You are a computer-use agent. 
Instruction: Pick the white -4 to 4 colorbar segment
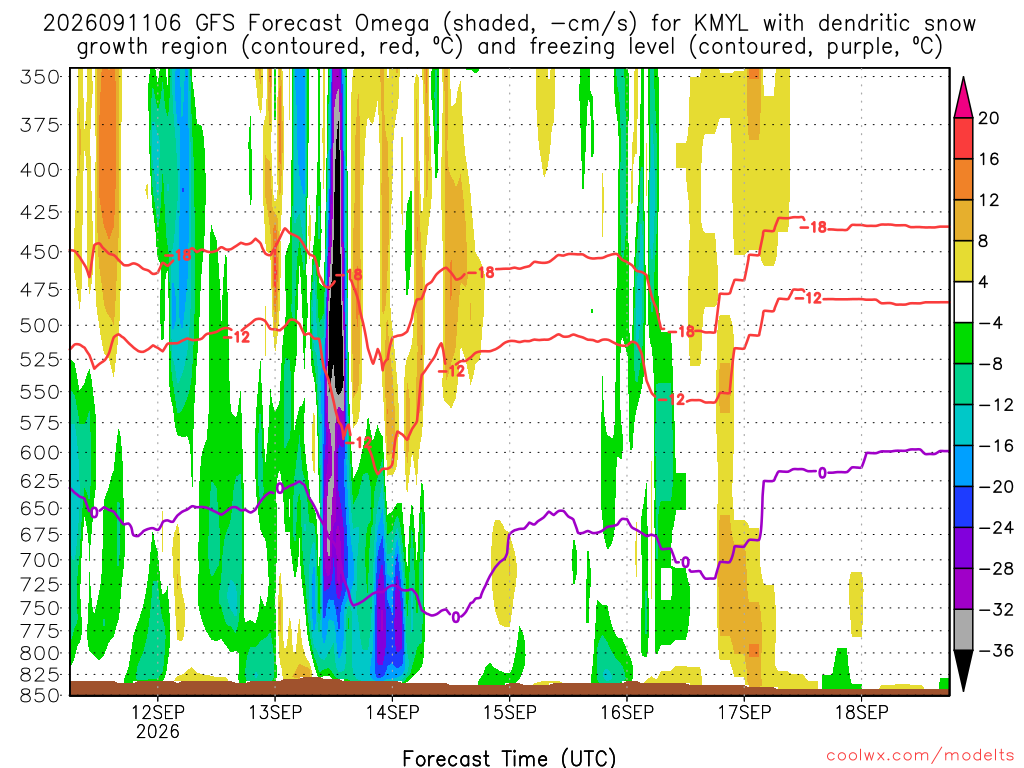click(x=963, y=302)
